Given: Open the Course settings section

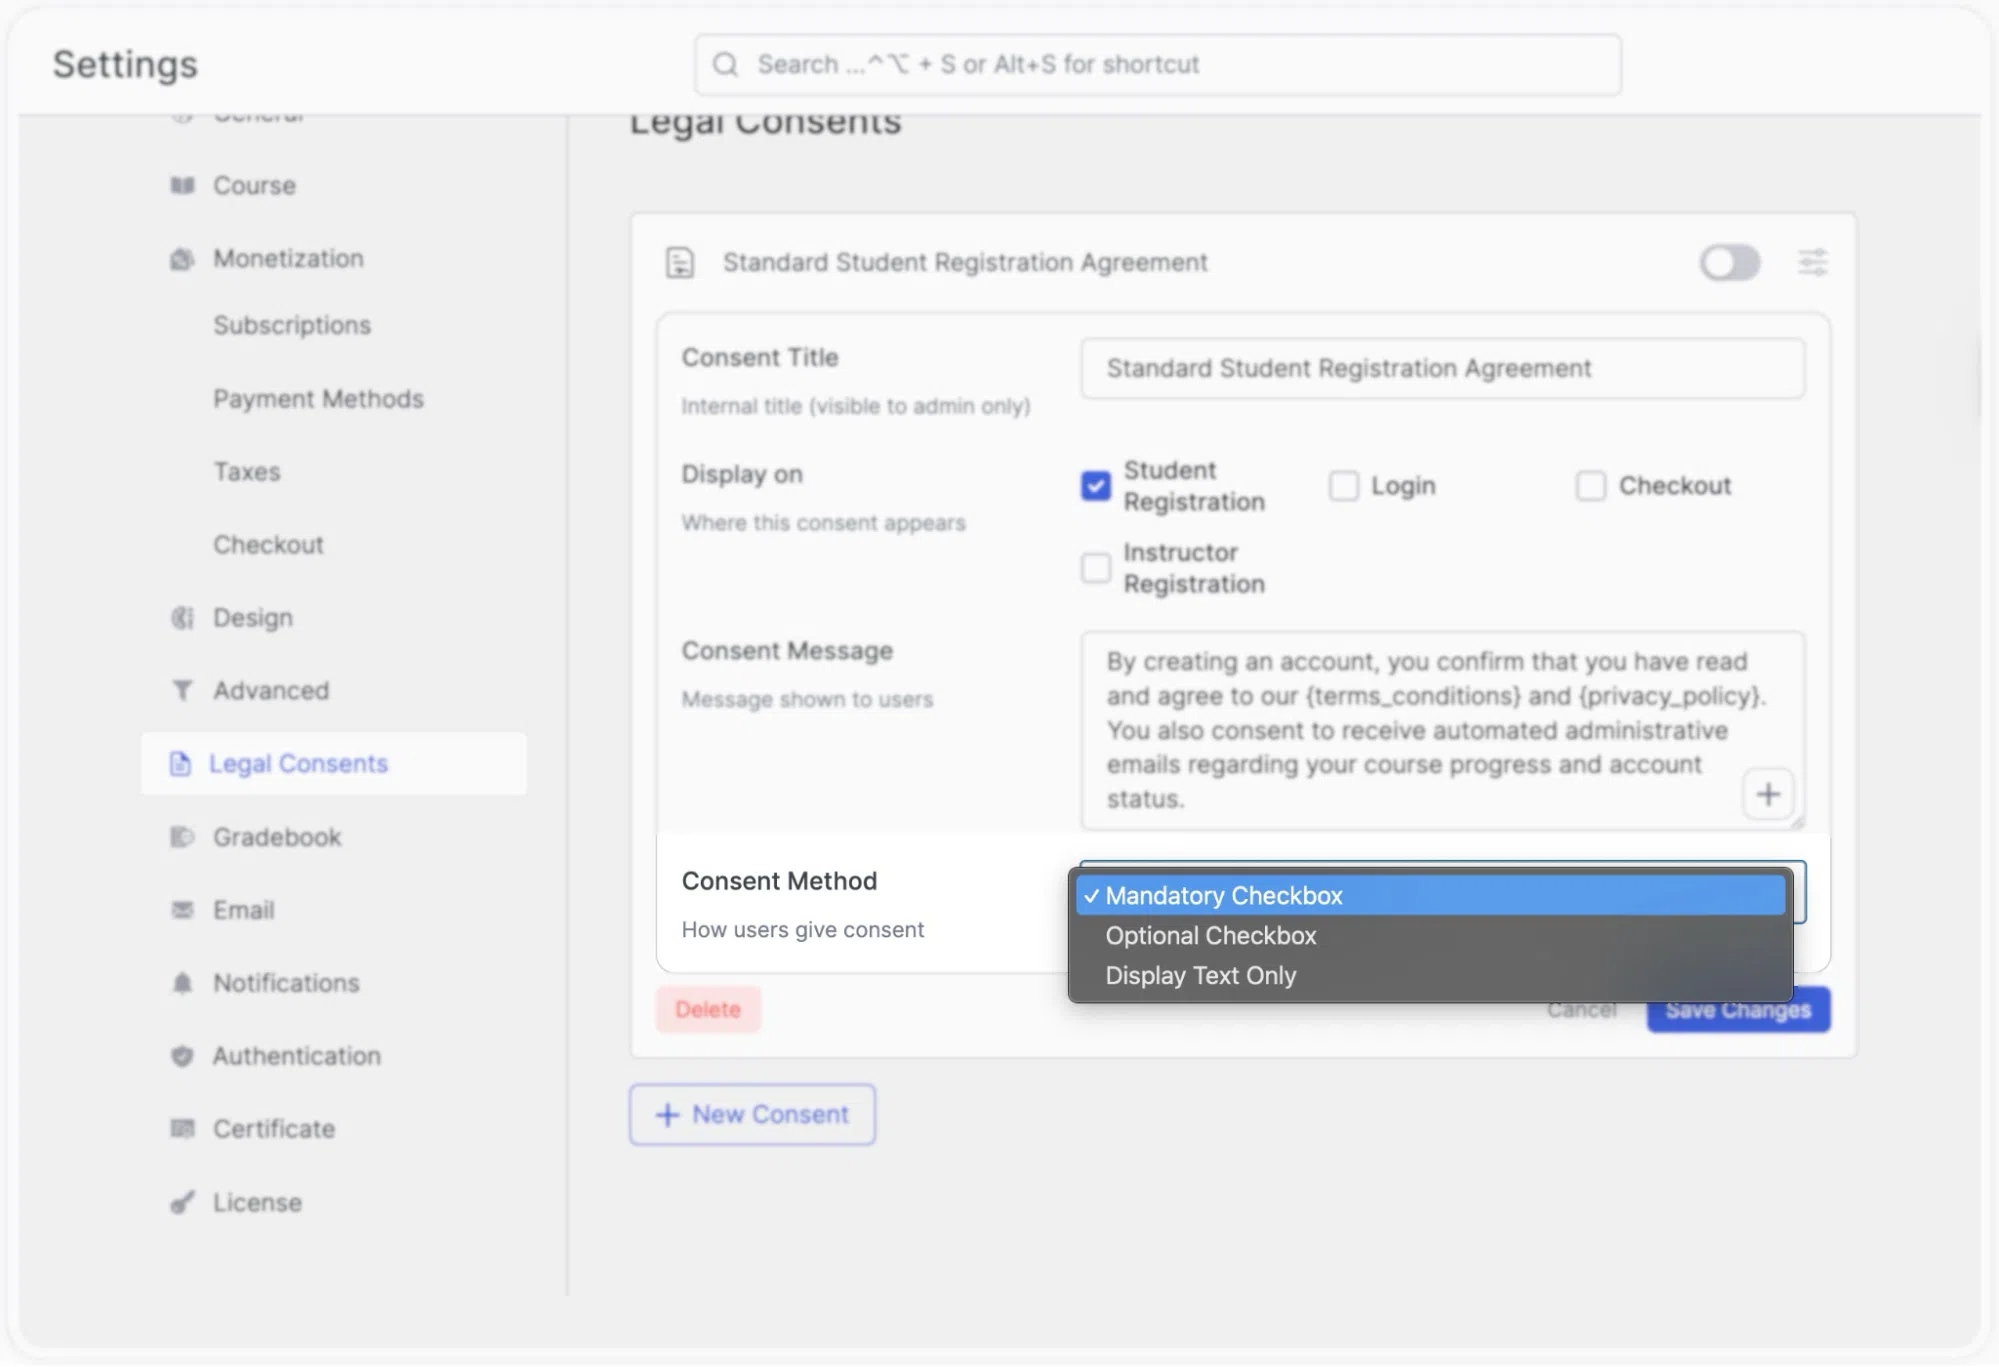Looking at the screenshot, I should 254,186.
